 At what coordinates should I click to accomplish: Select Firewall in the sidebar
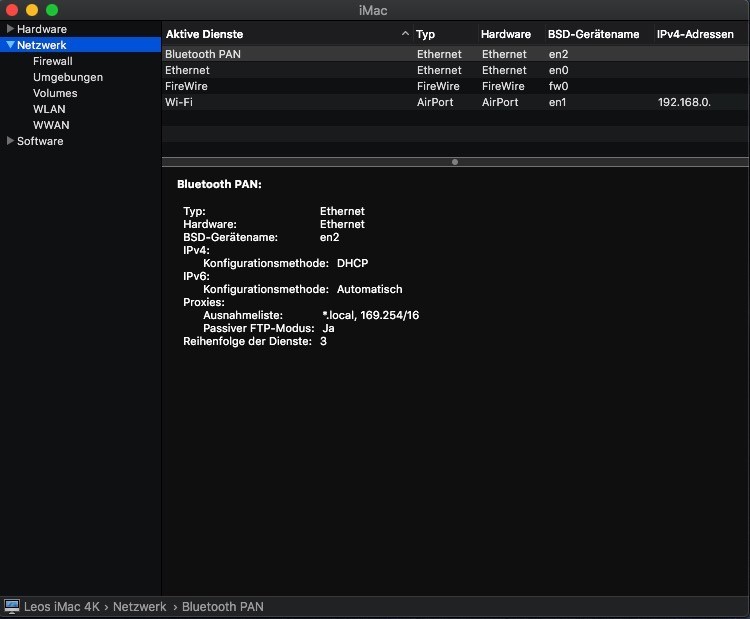click(x=52, y=61)
